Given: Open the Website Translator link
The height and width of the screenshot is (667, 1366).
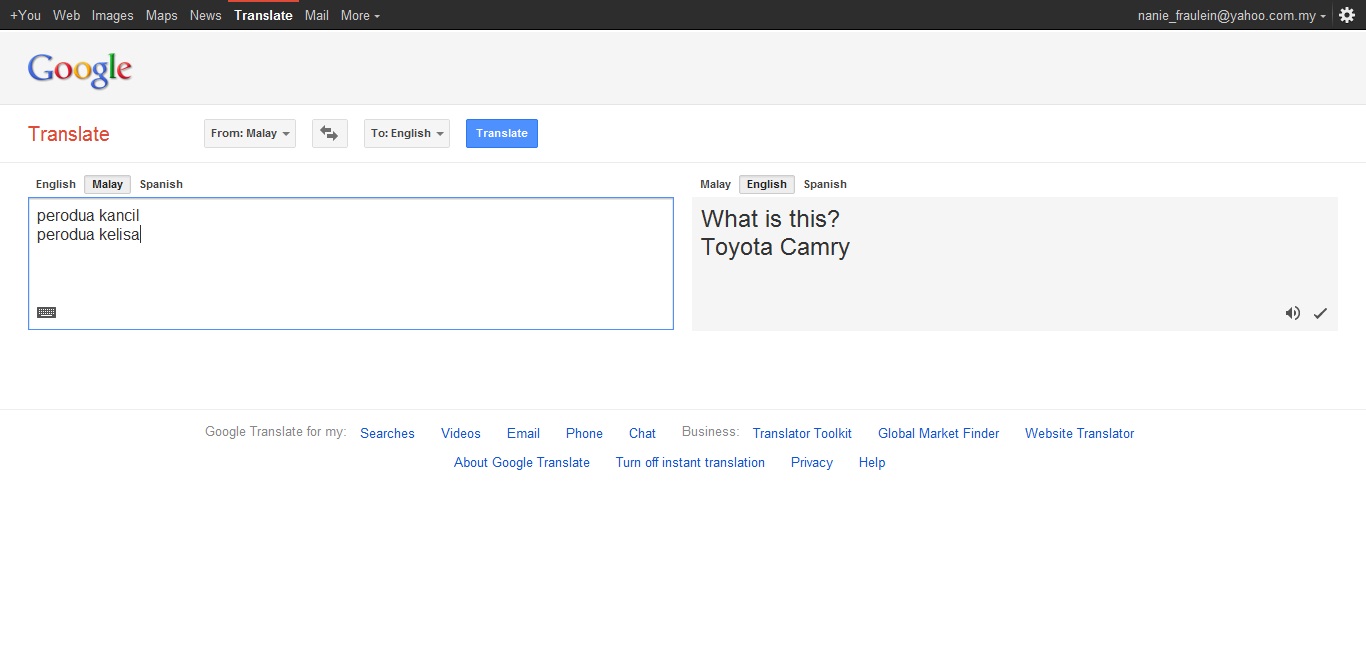Looking at the screenshot, I should (x=1080, y=433).
